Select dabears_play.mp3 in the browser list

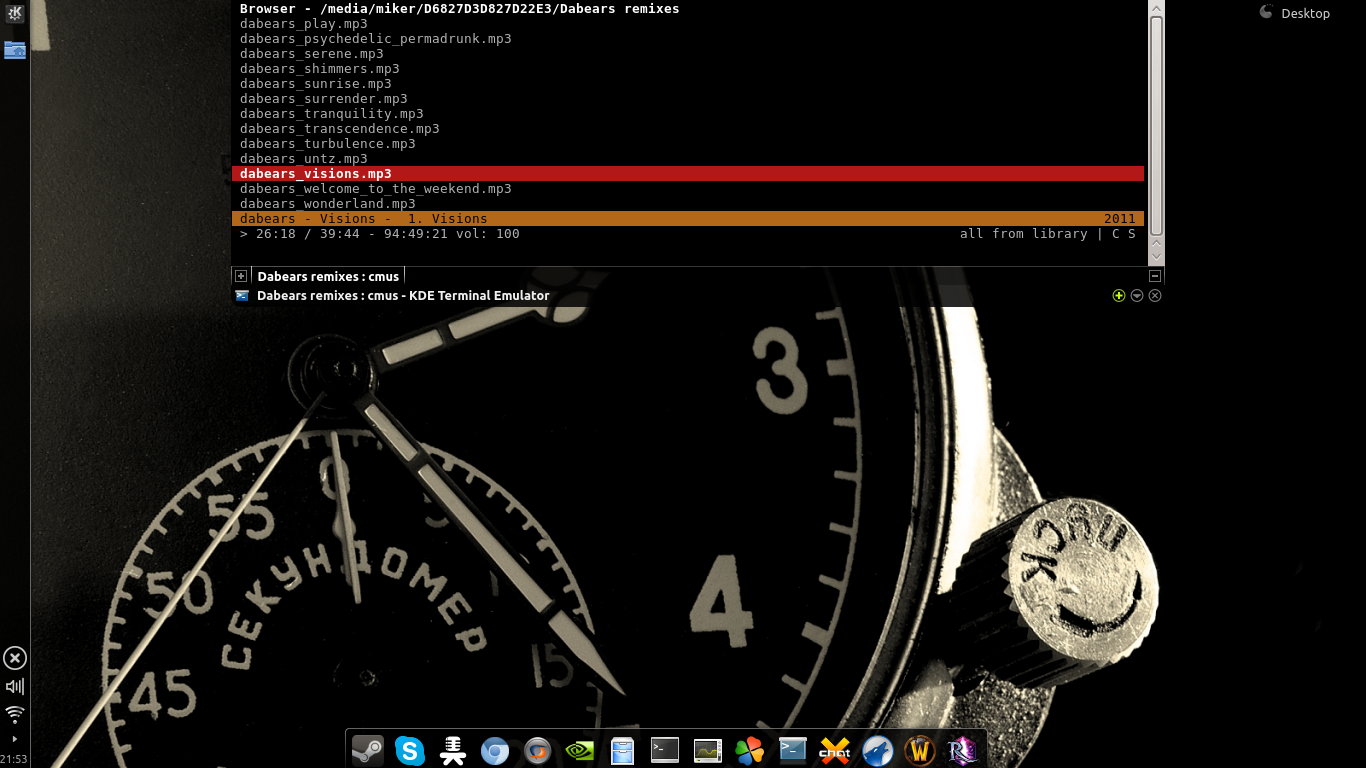click(304, 24)
